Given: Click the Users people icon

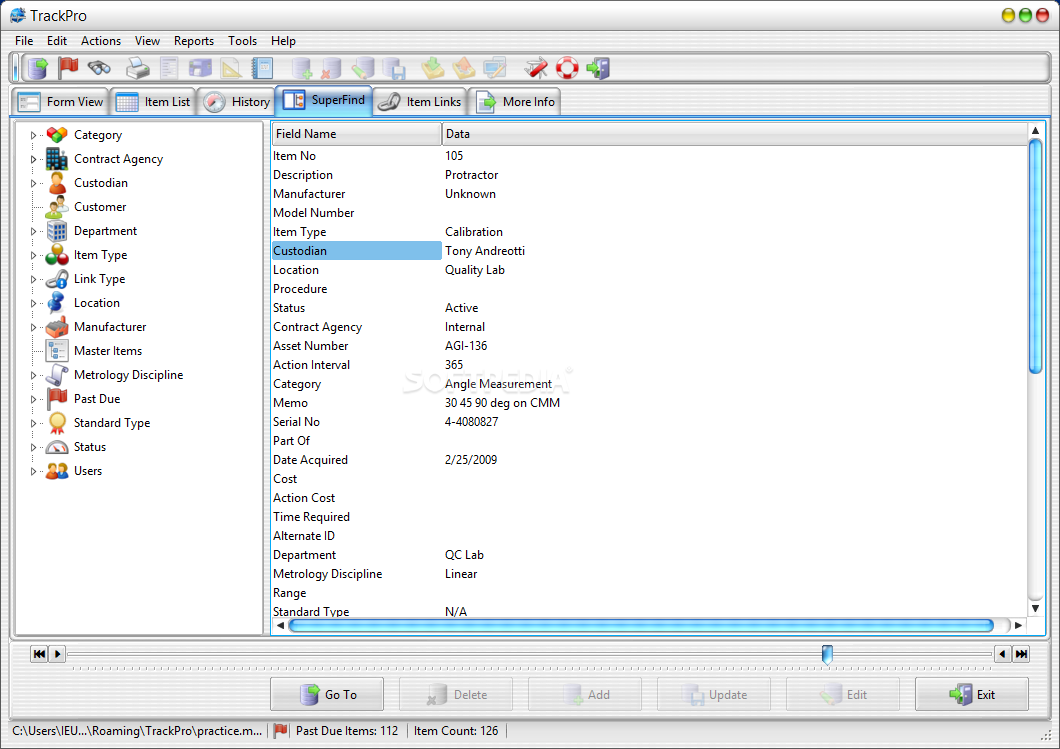Looking at the screenshot, I should [x=57, y=470].
